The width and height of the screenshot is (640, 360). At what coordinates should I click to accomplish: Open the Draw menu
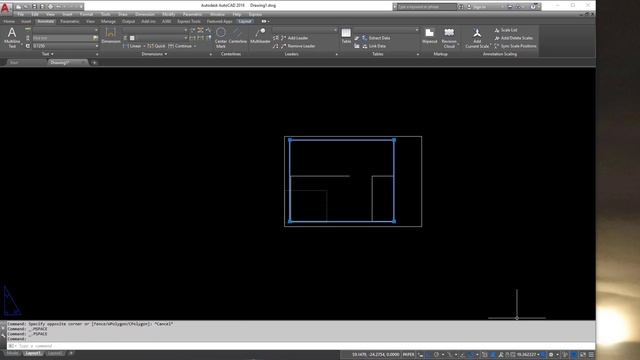122,14
